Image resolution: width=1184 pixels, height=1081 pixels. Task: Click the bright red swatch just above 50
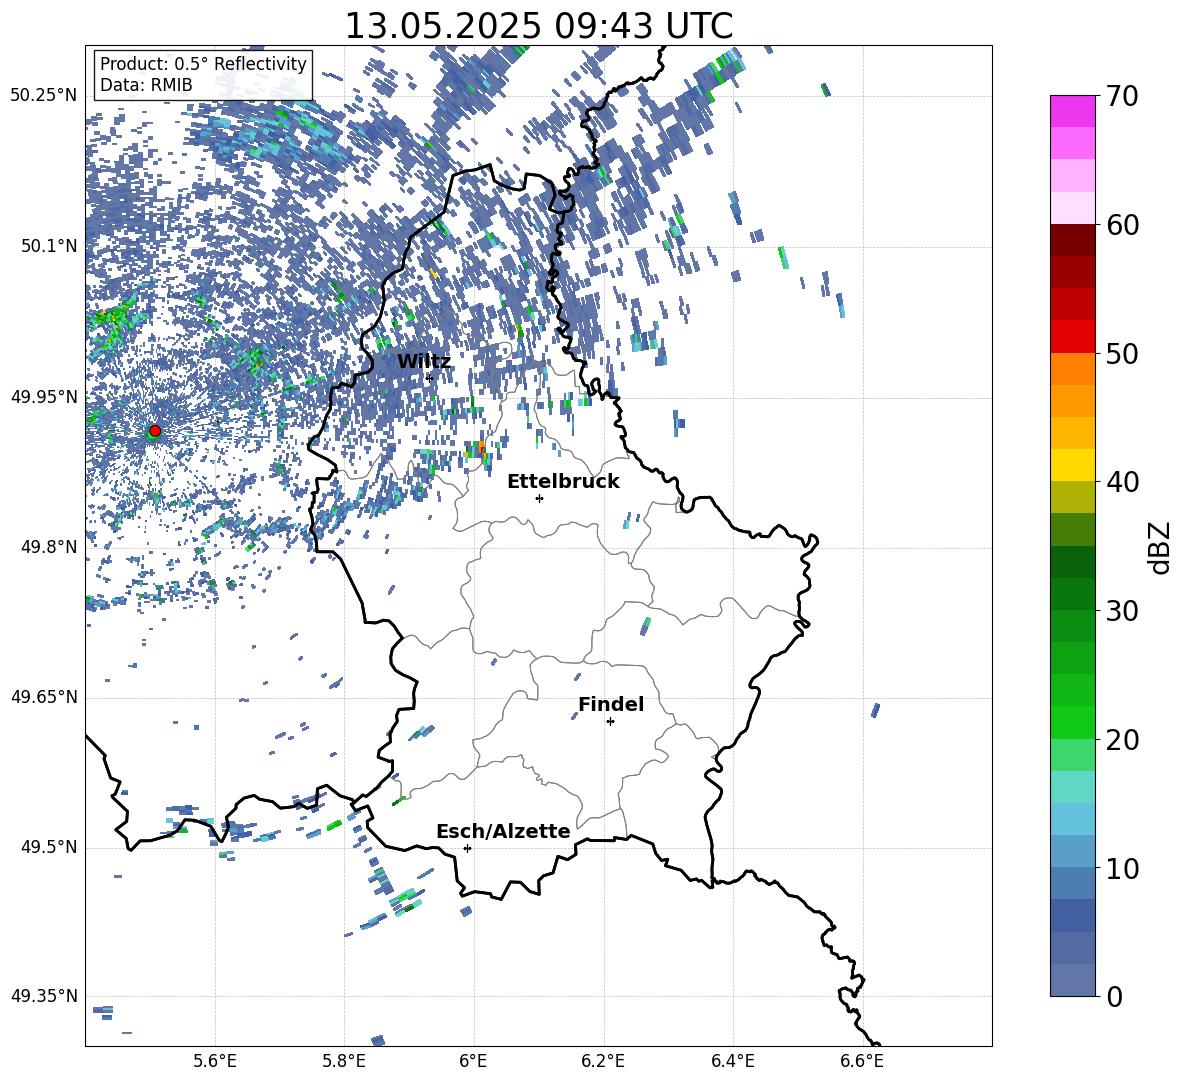point(1072,337)
